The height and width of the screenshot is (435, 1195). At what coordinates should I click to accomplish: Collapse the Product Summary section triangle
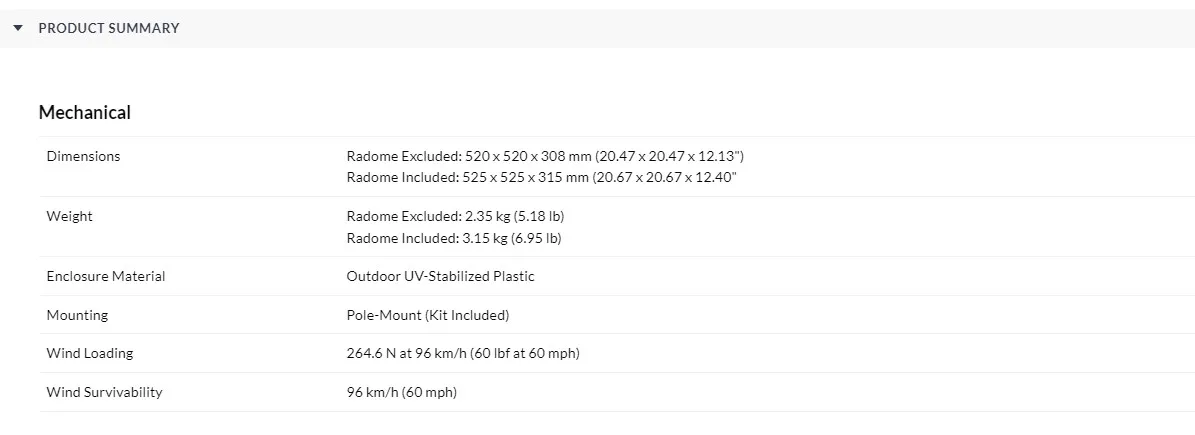18,28
